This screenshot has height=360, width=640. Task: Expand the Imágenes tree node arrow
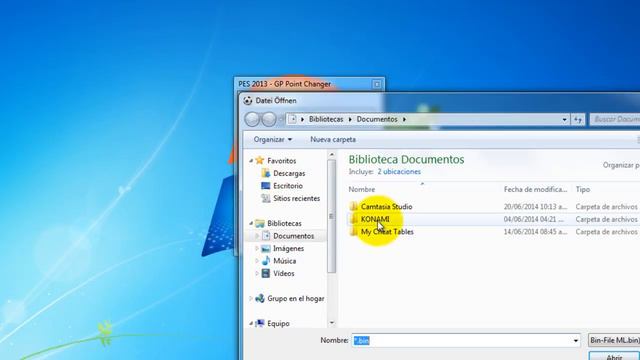point(257,249)
